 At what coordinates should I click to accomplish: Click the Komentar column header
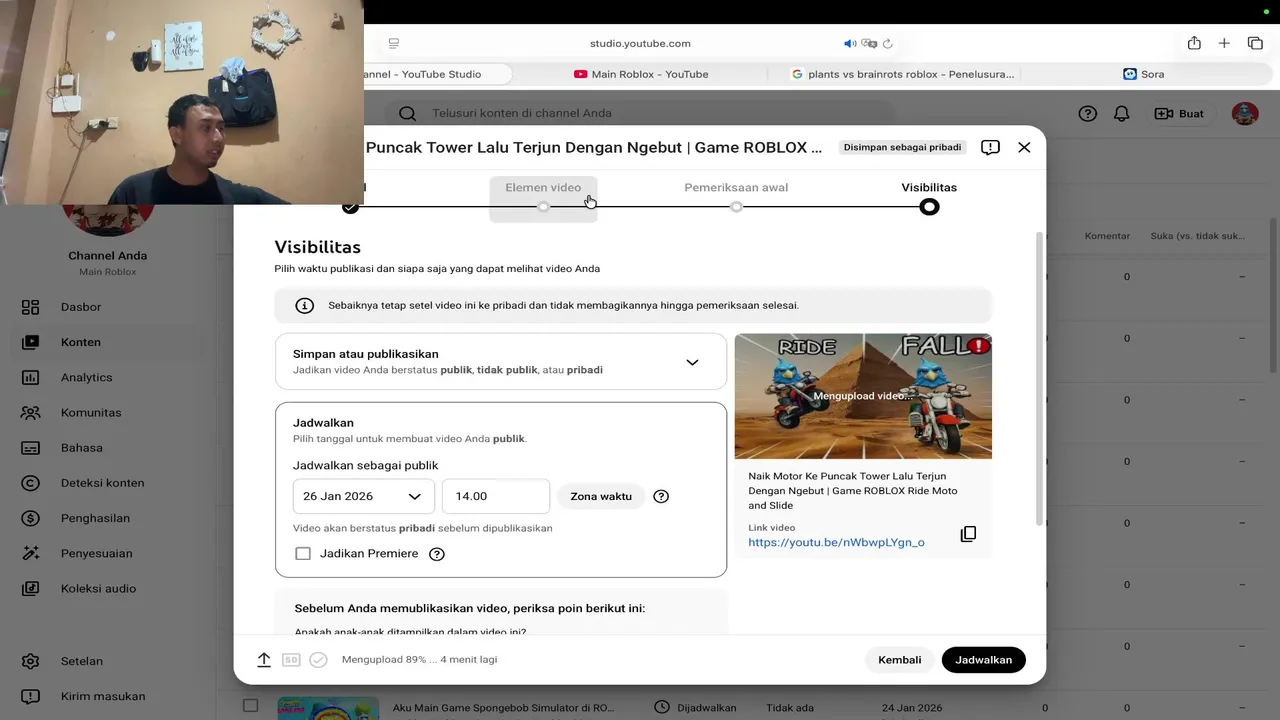click(1107, 236)
